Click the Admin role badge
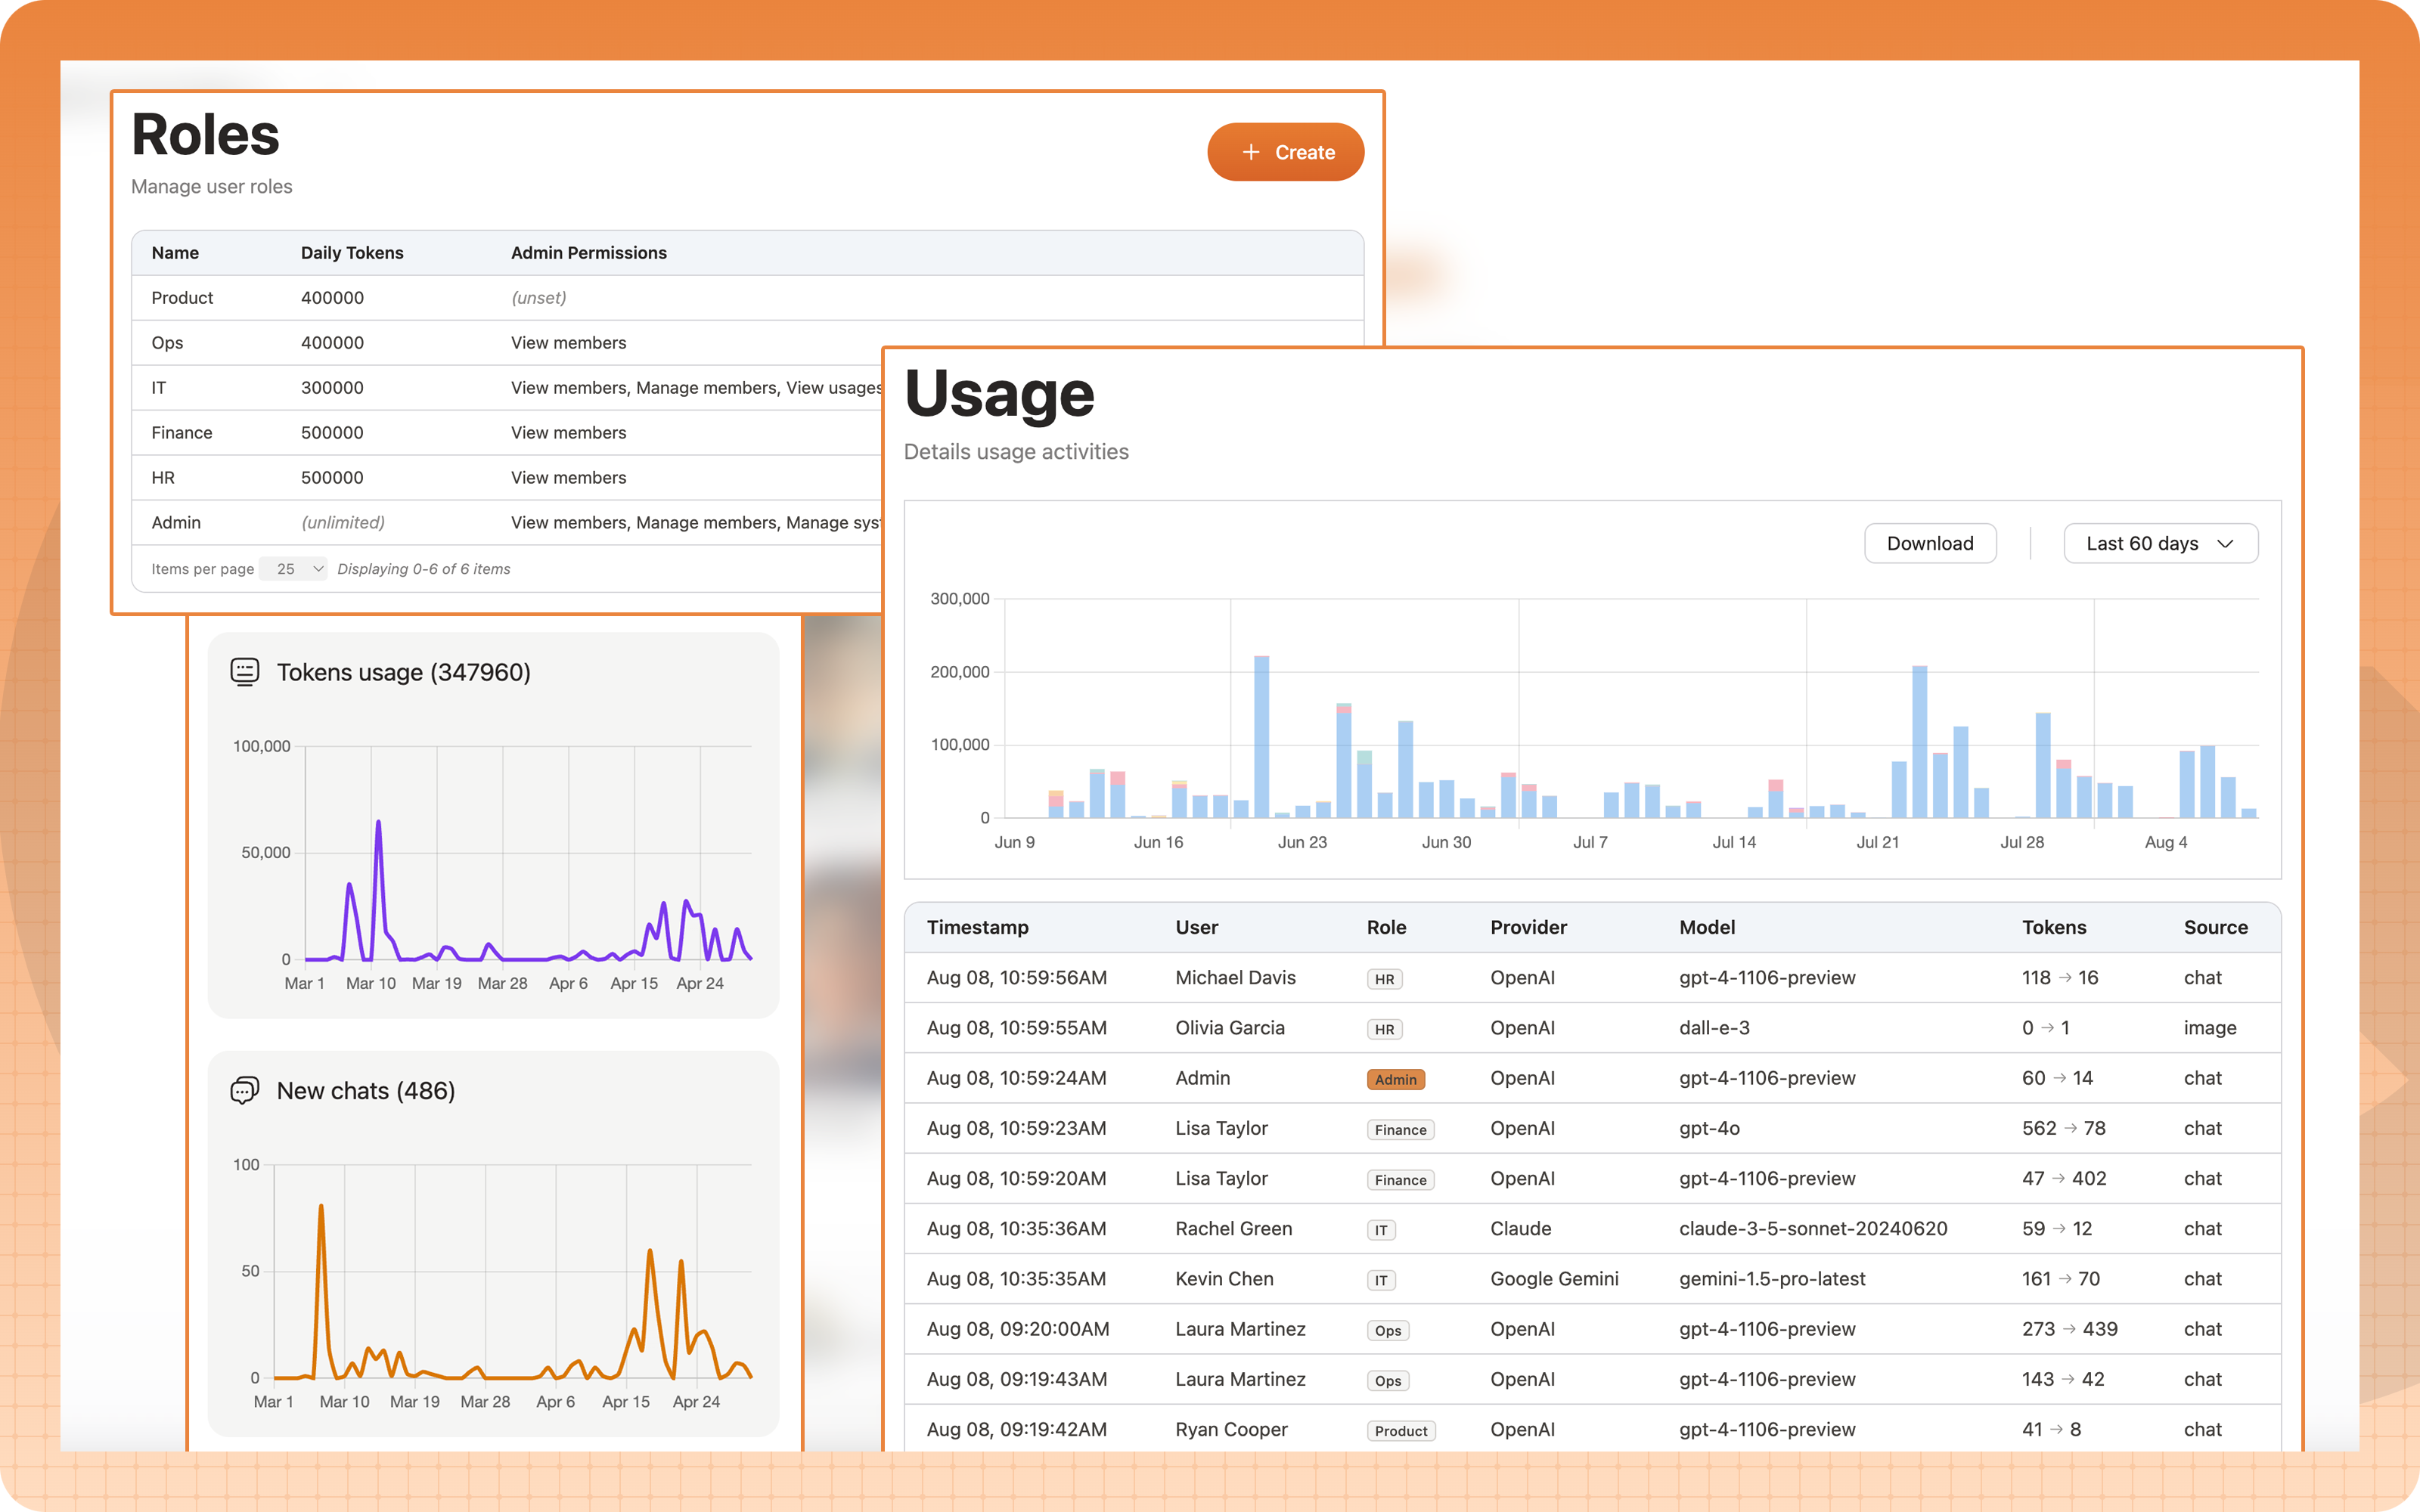2420x1512 pixels. point(1395,1079)
